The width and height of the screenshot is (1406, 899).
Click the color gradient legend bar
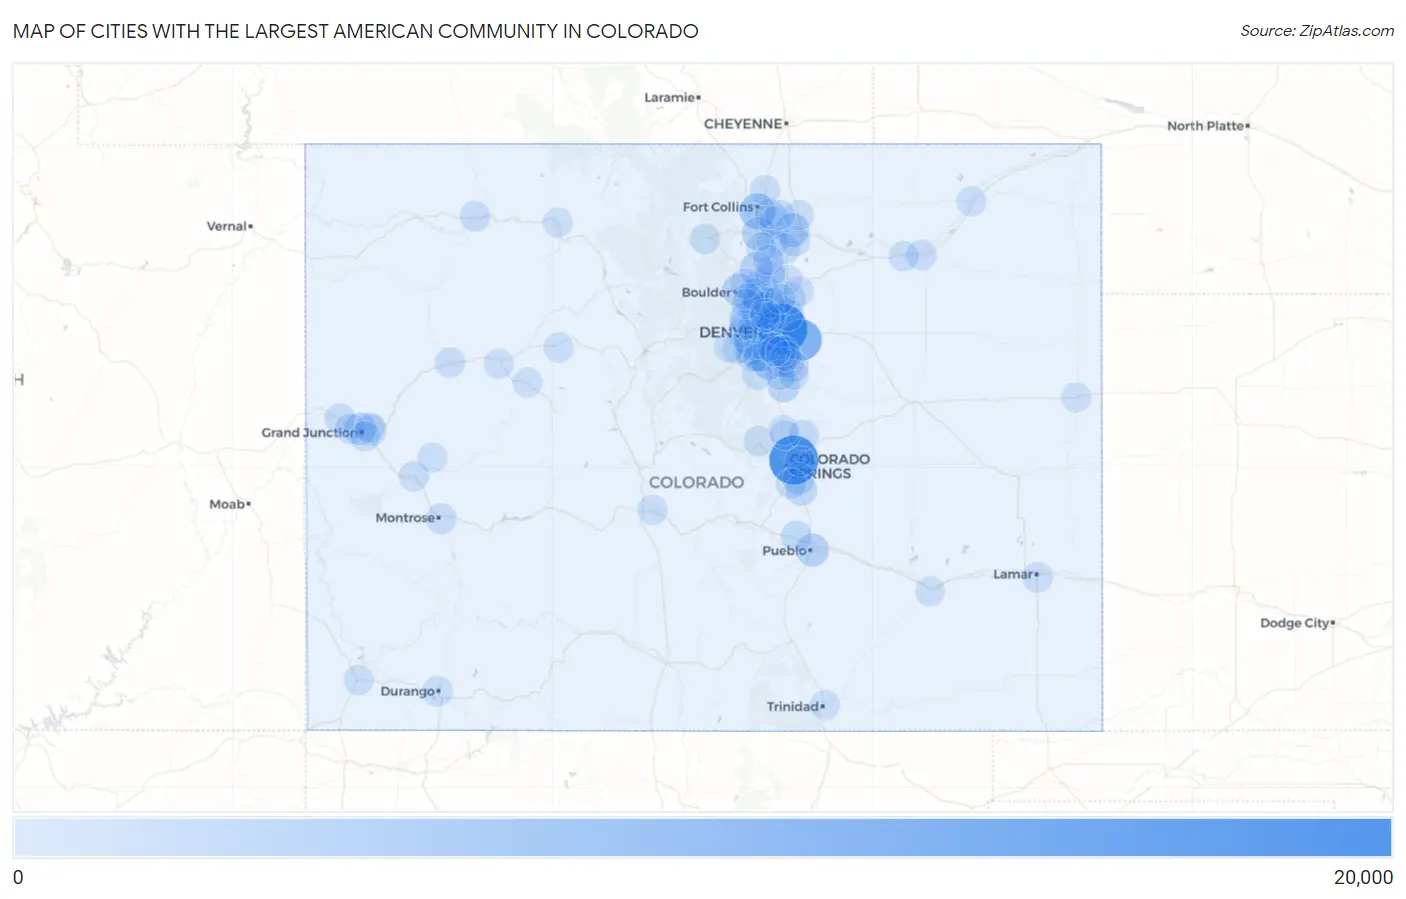tap(702, 837)
